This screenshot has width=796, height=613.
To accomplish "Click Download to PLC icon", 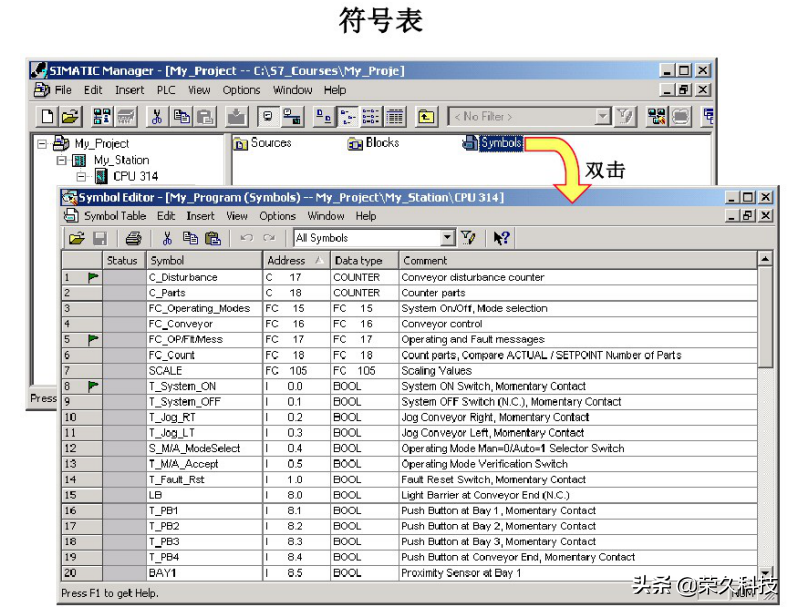I will tap(236, 117).
